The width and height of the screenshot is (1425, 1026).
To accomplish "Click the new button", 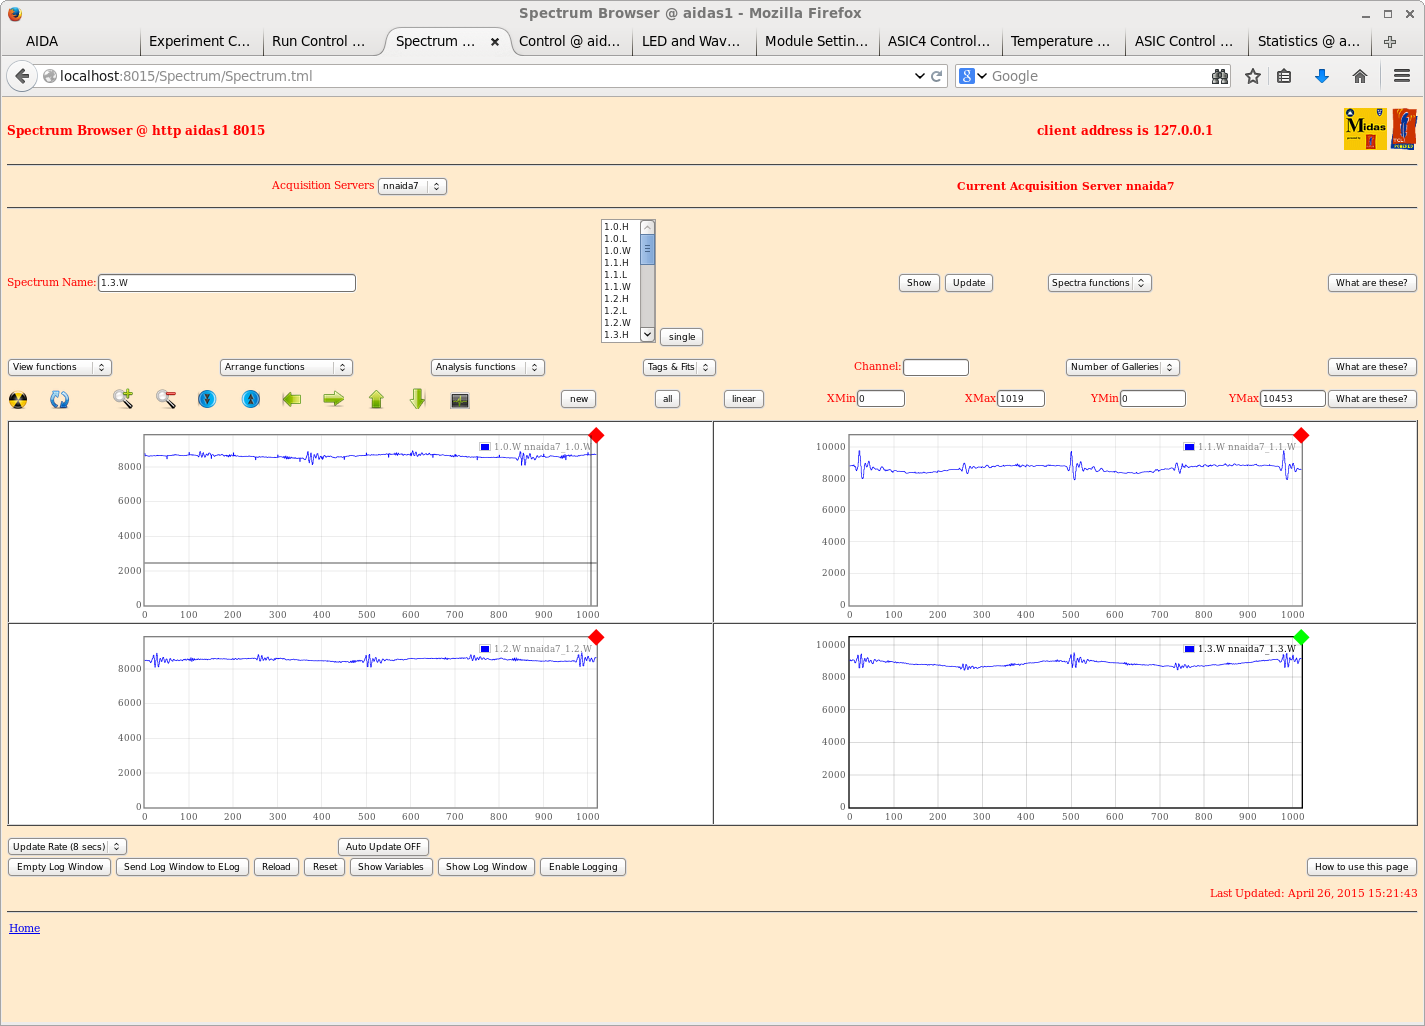I will tap(579, 399).
